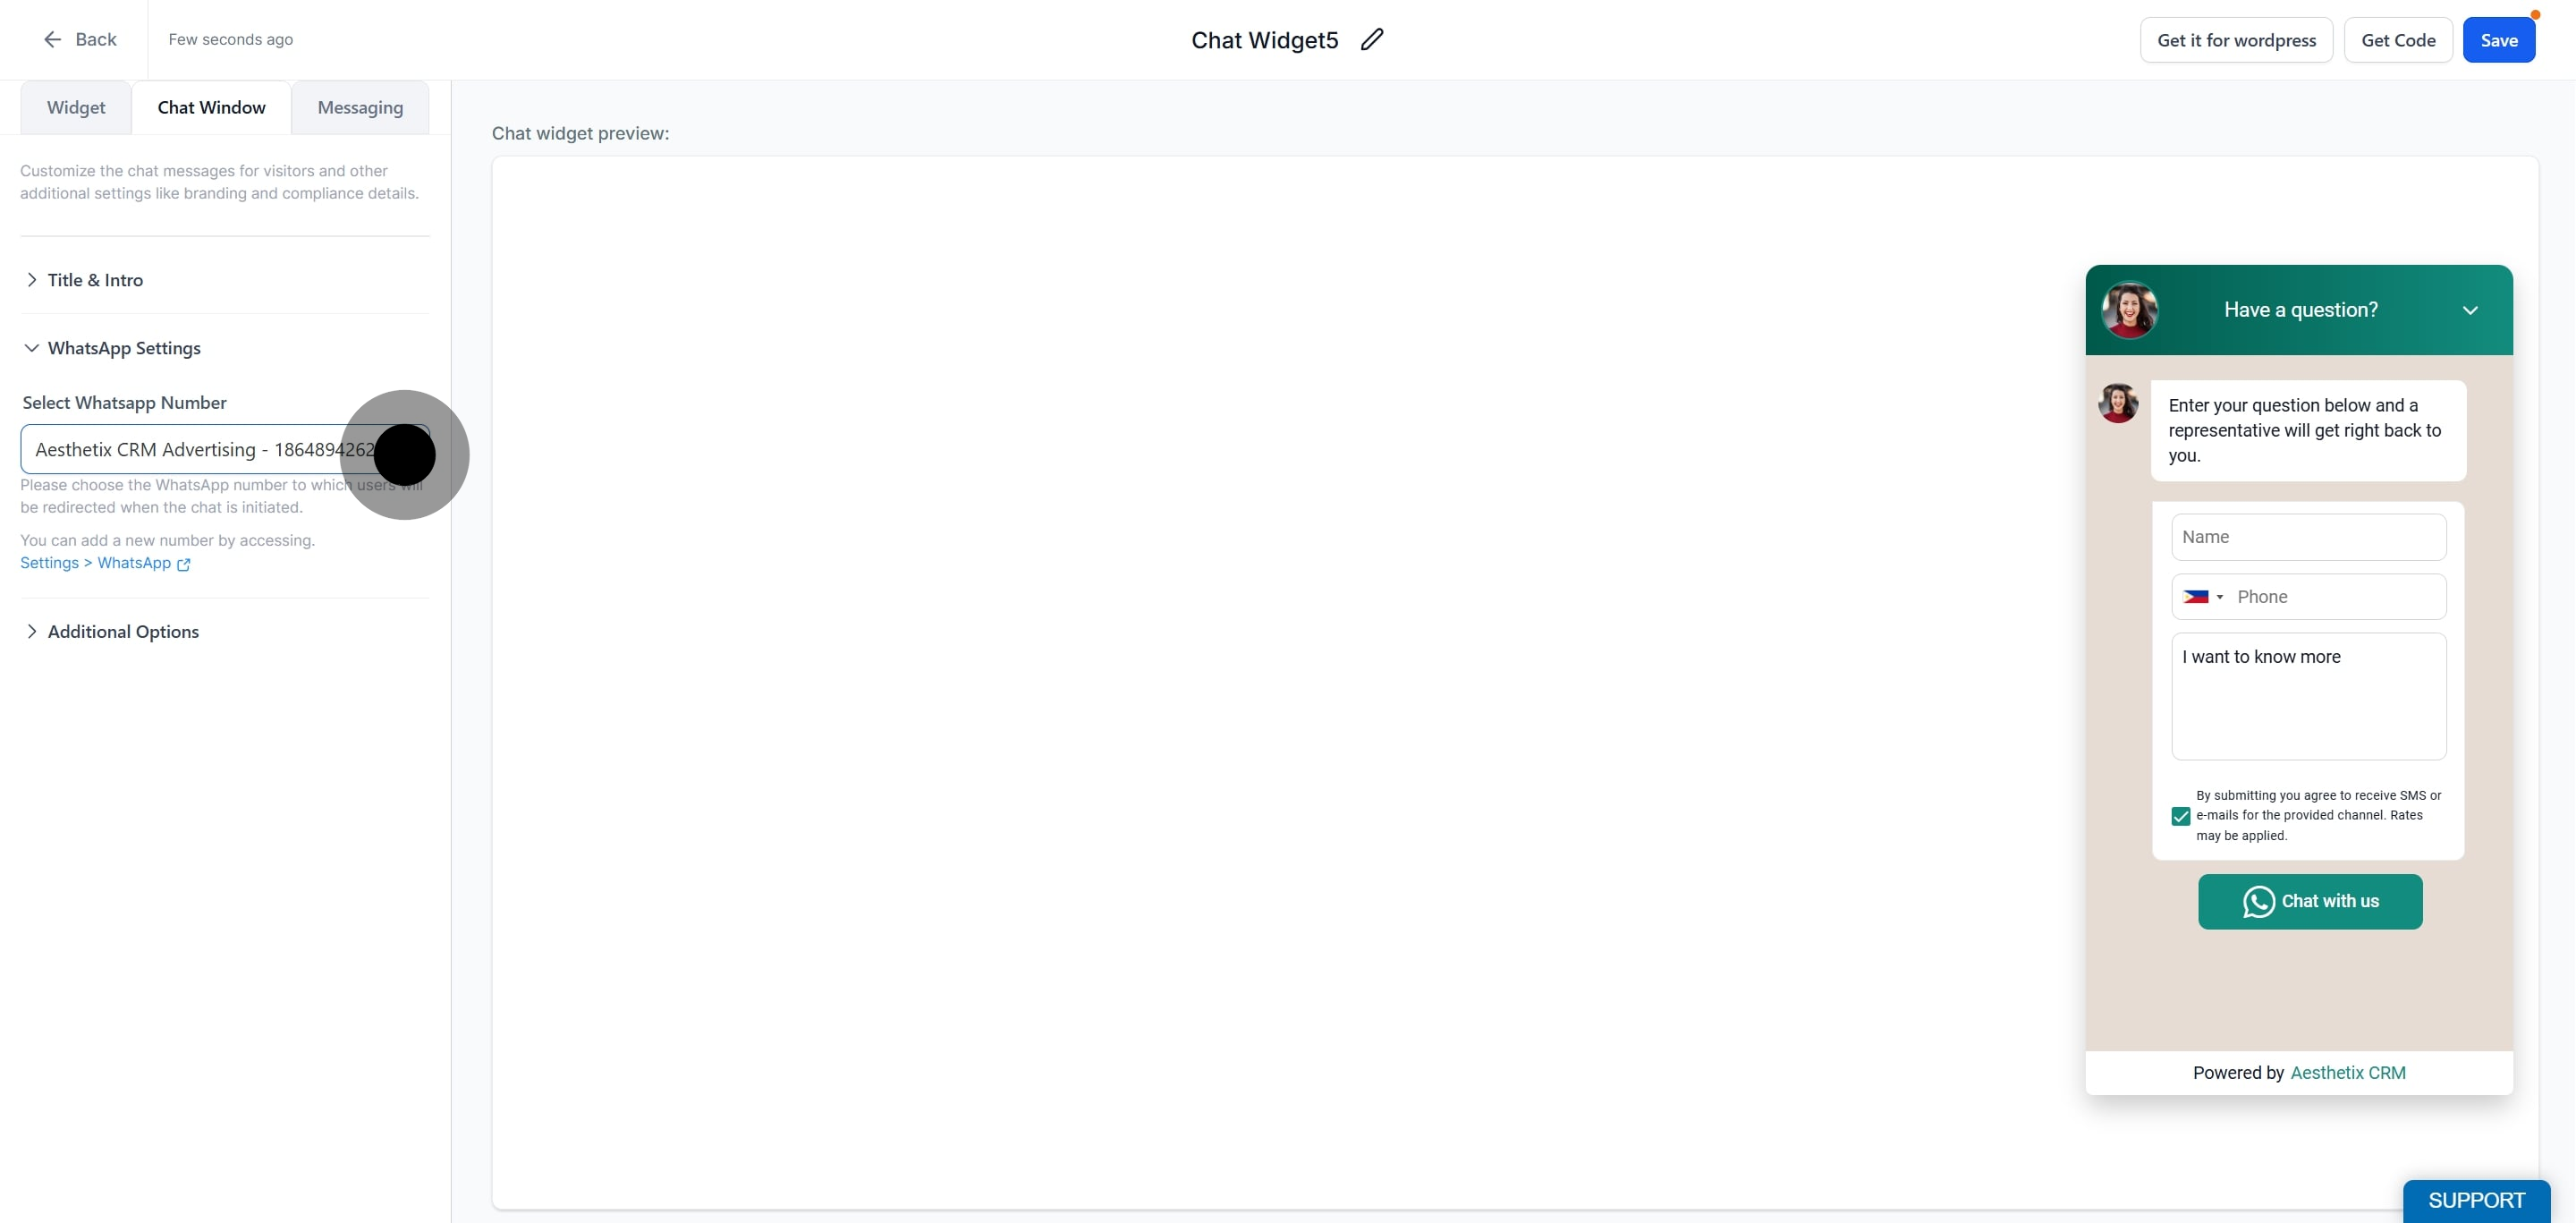This screenshot has width=2576, height=1223.
Task: Click the back arrow icon
Action: point(52,39)
